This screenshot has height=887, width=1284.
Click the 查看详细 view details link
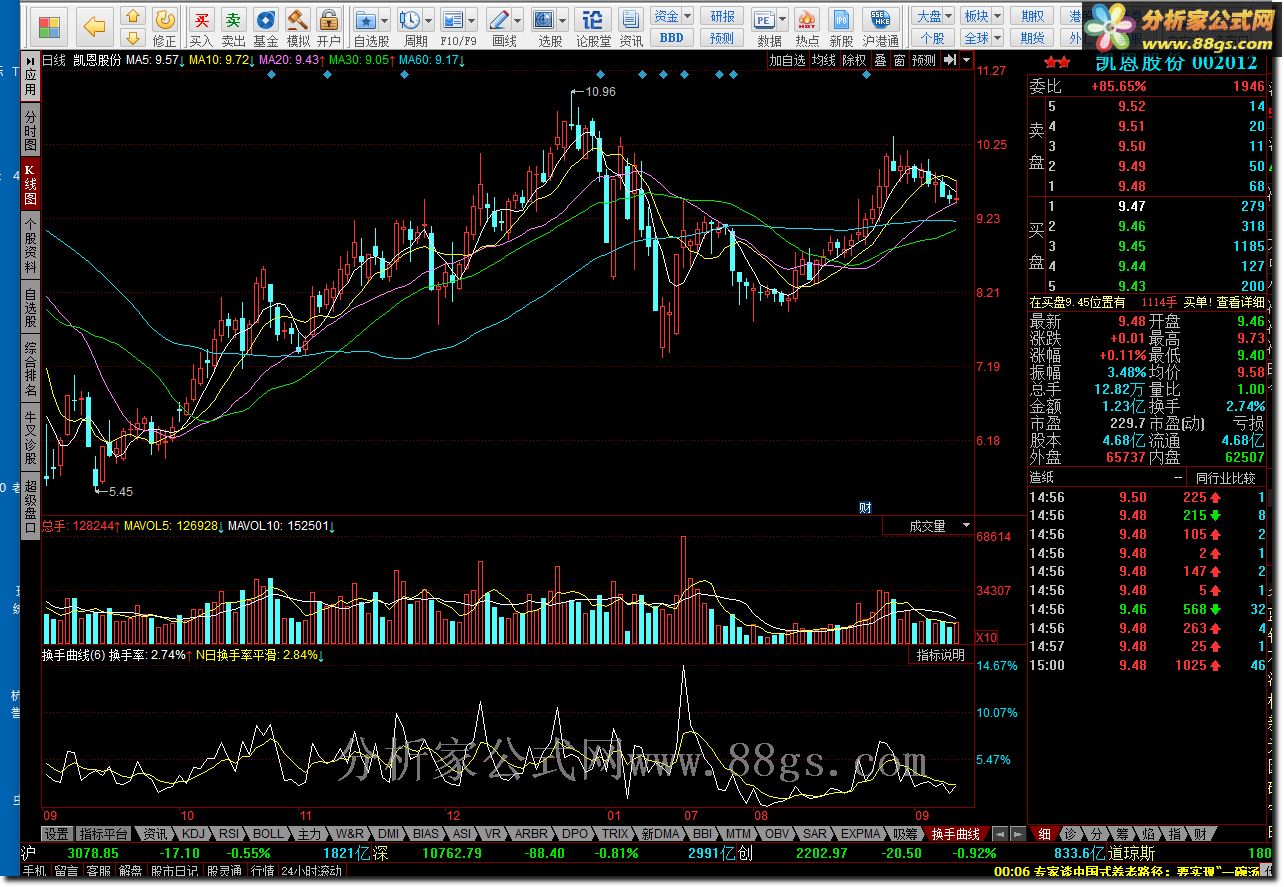coord(1242,301)
